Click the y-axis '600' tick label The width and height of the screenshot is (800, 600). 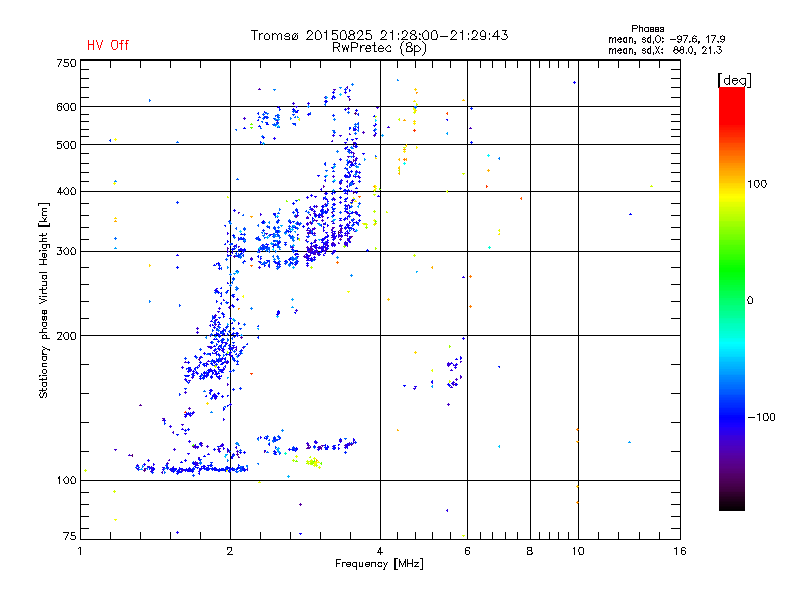(x=66, y=107)
